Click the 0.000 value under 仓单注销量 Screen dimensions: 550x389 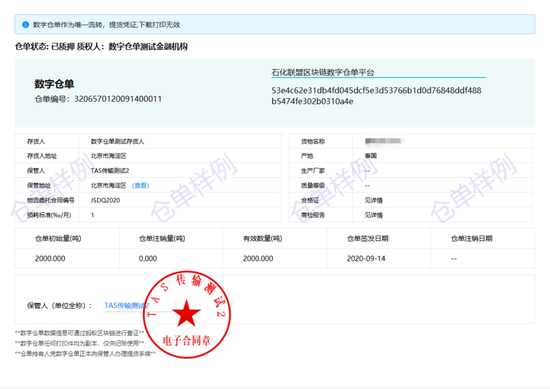point(148,259)
